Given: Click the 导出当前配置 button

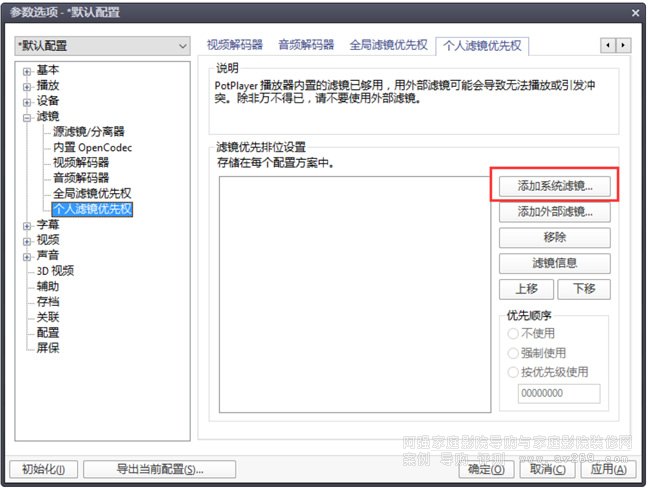Looking at the screenshot, I should 160,469.
